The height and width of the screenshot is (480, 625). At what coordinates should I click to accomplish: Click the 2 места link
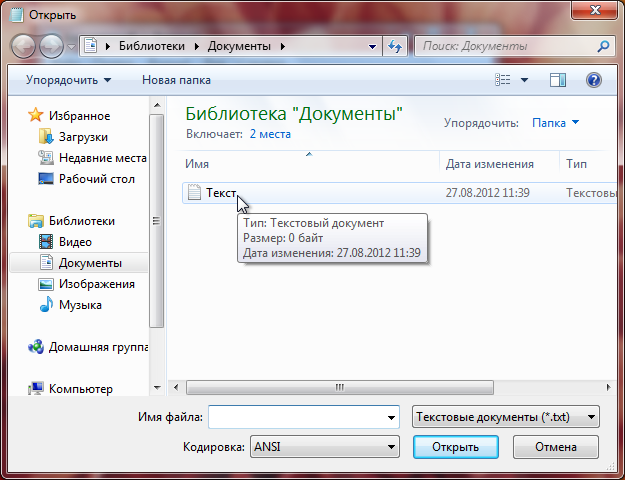pos(270,134)
